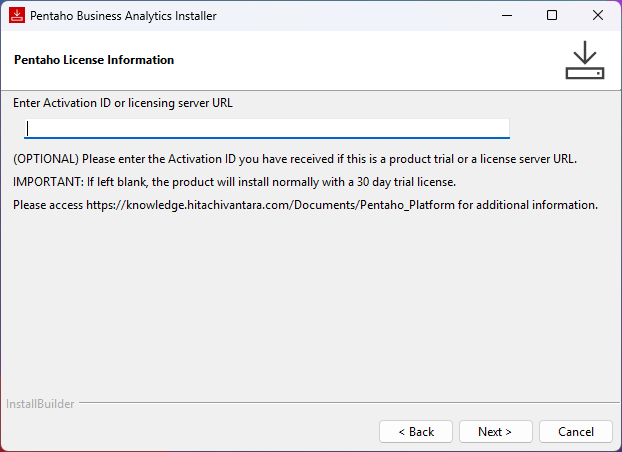Go back with the < Back button

pyautogui.click(x=416, y=432)
